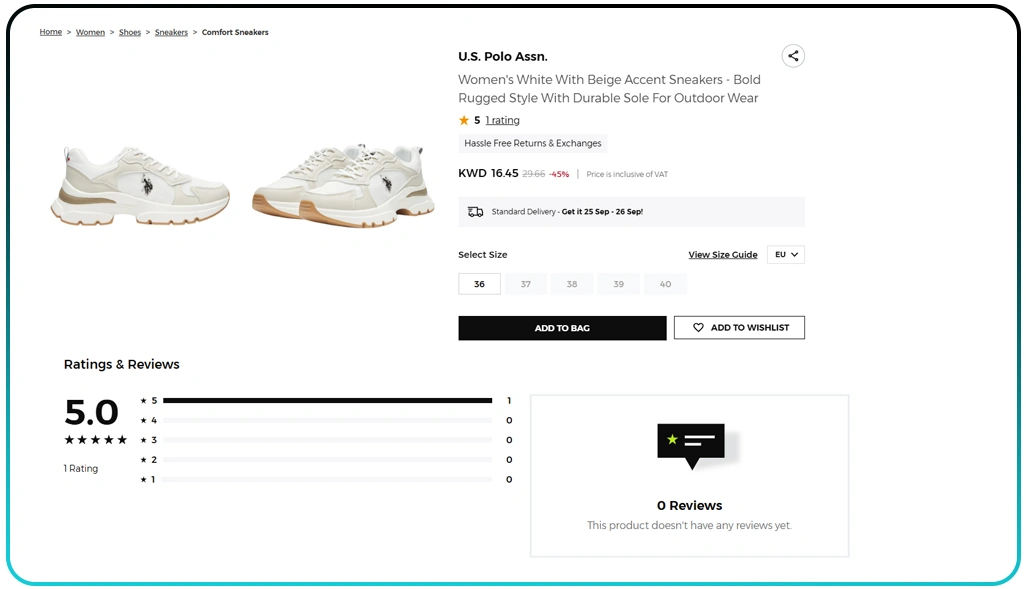Screen dimensions: 1026x589
Task: Click the delivery truck icon
Action: [475, 211]
